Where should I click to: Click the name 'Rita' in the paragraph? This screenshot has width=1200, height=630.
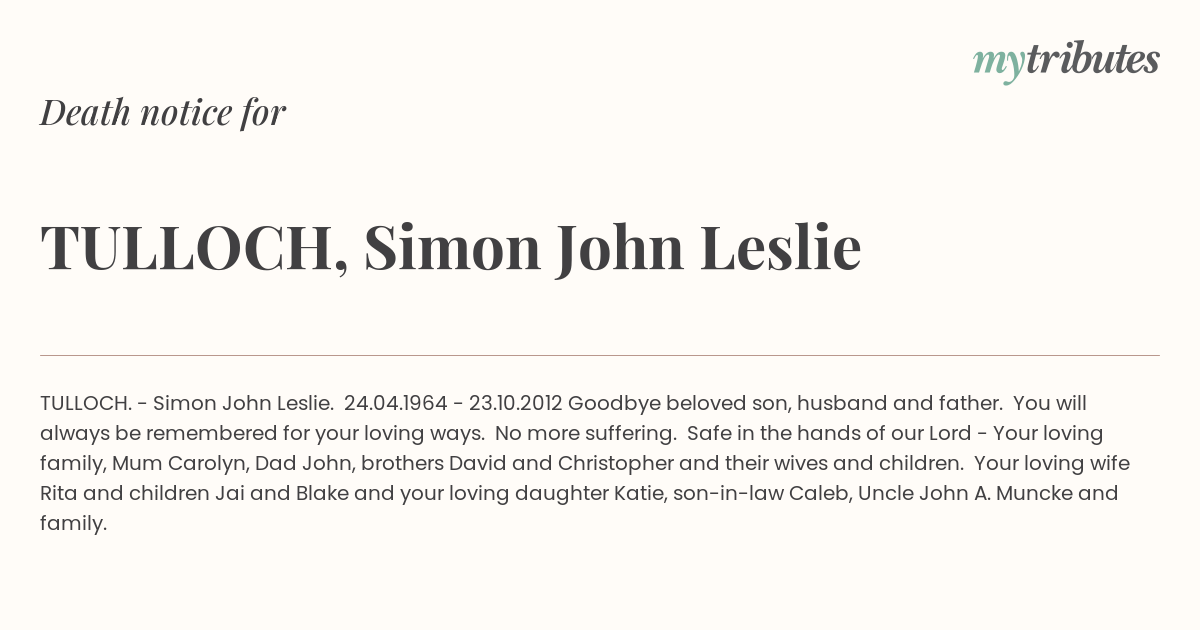point(59,493)
